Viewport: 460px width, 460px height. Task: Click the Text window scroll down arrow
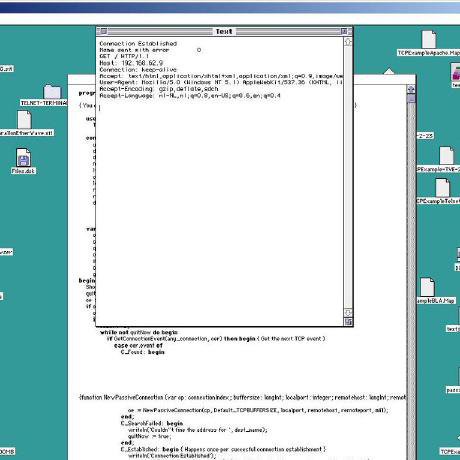348,313
